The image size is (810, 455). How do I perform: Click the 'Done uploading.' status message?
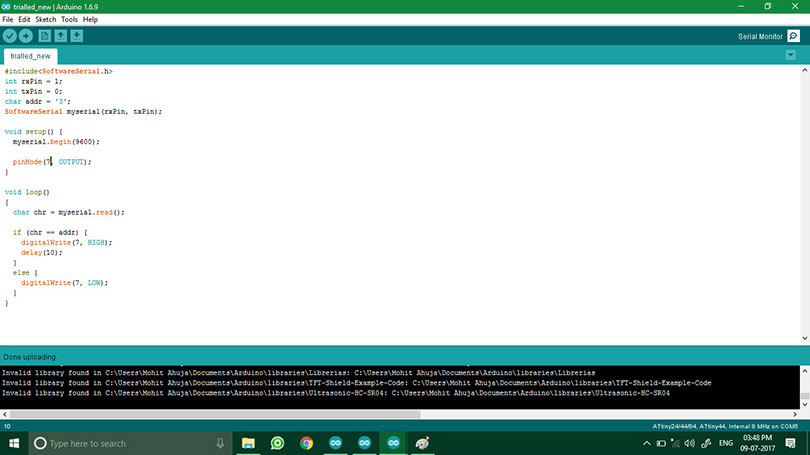(30, 357)
